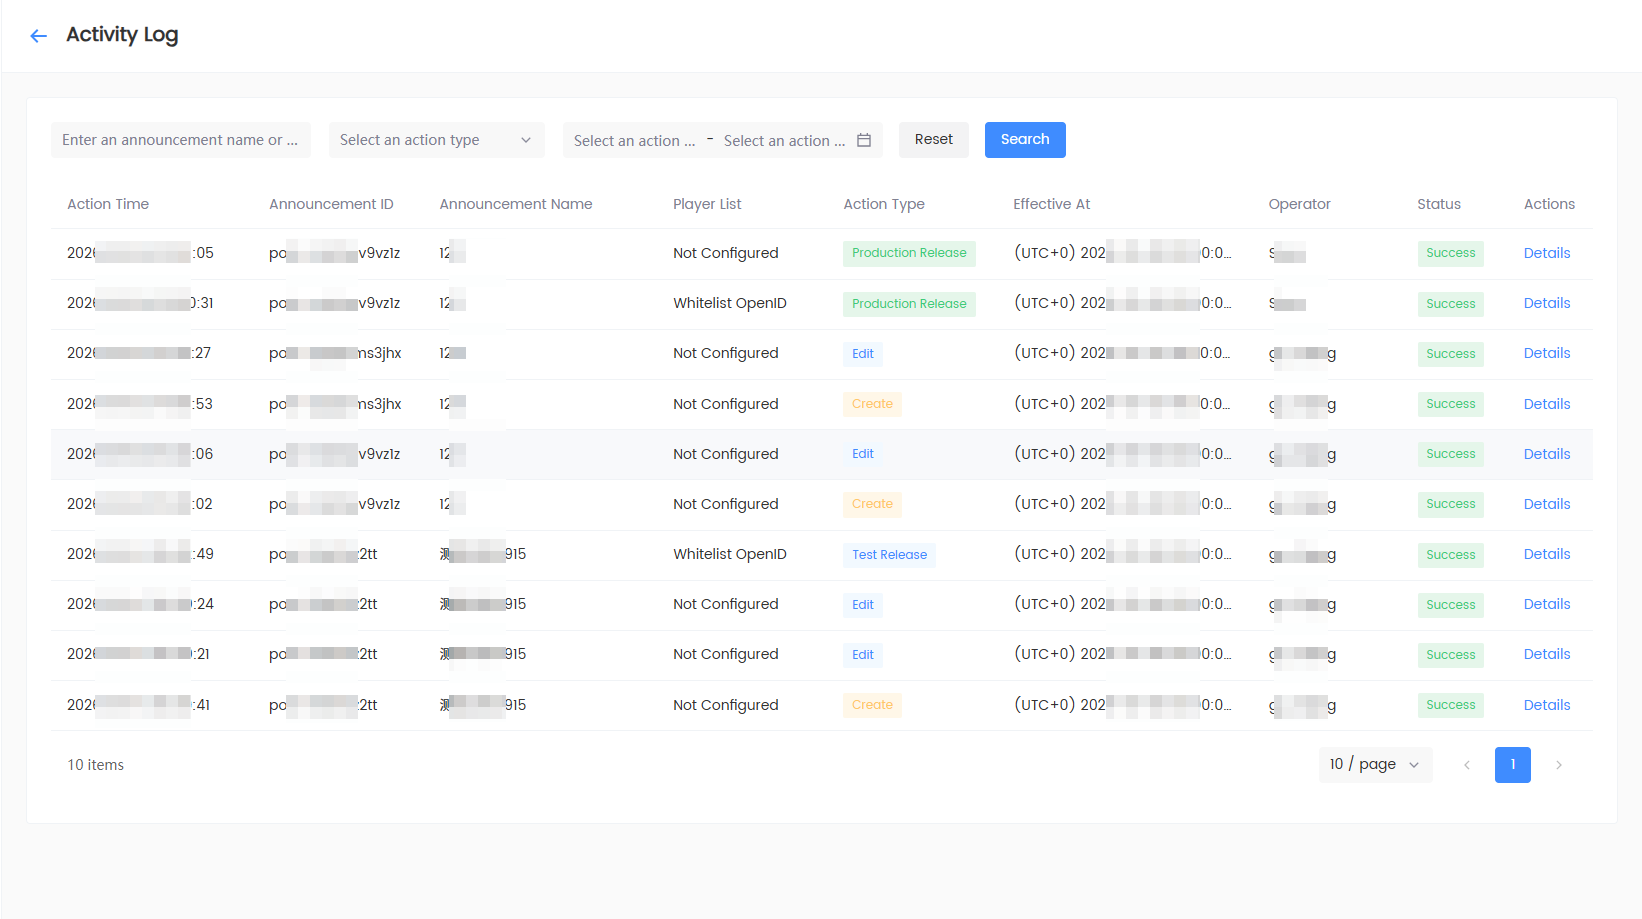The height and width of the screenshot is (919, 1642).
Task: Click the 'Action Type' column header
Action: 884,204
